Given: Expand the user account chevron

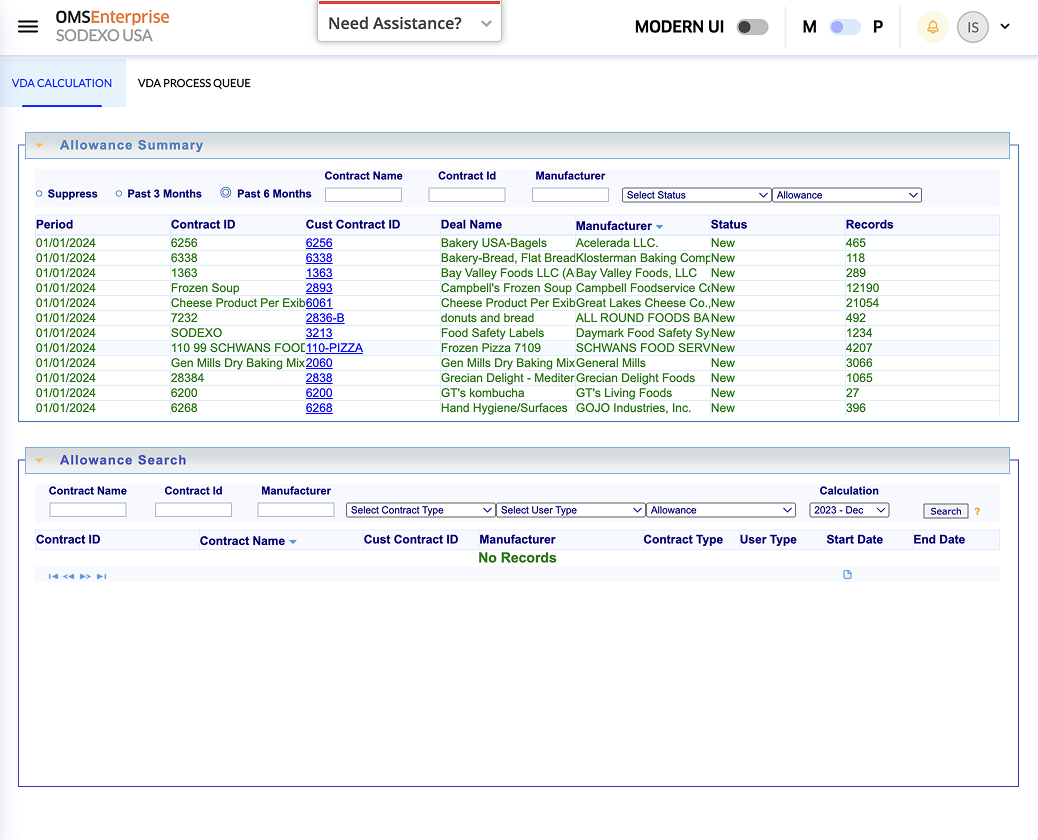Looking at the screenshot, I should click(x=1005, y=26).
